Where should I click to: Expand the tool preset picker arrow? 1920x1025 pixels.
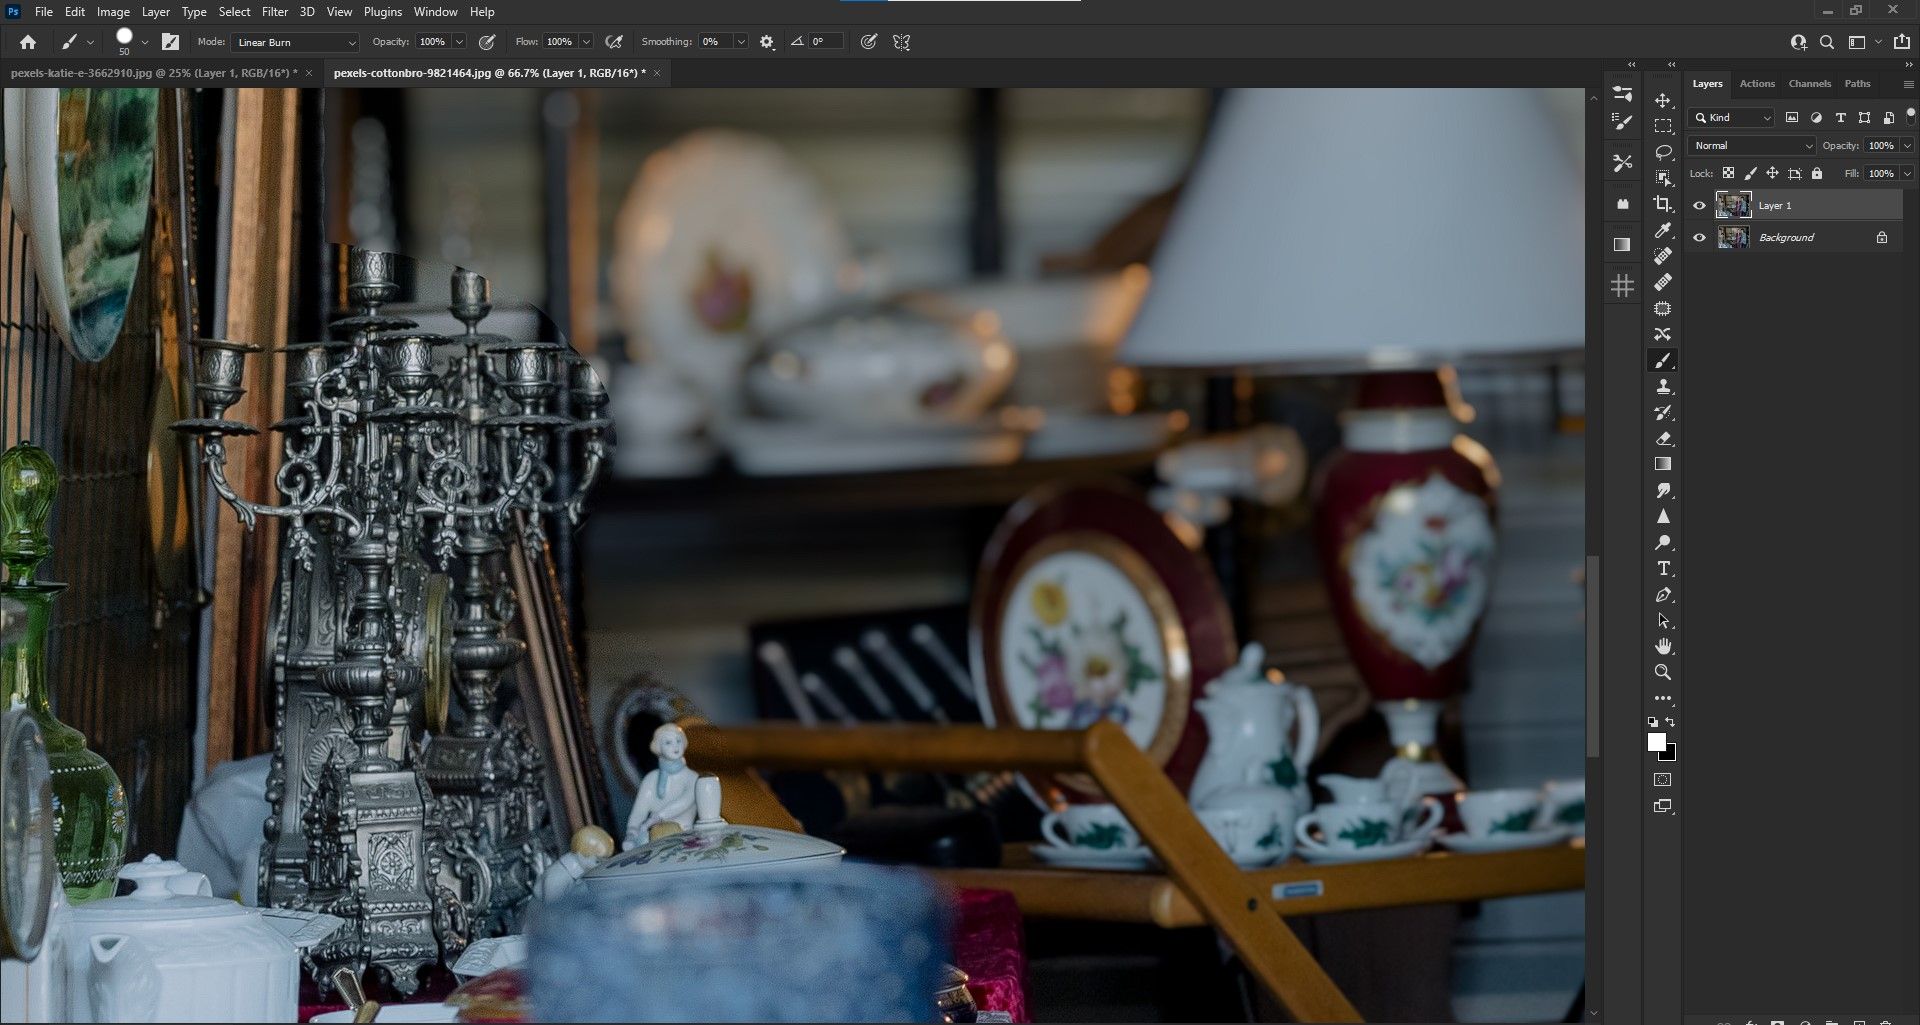coord(90,42)
